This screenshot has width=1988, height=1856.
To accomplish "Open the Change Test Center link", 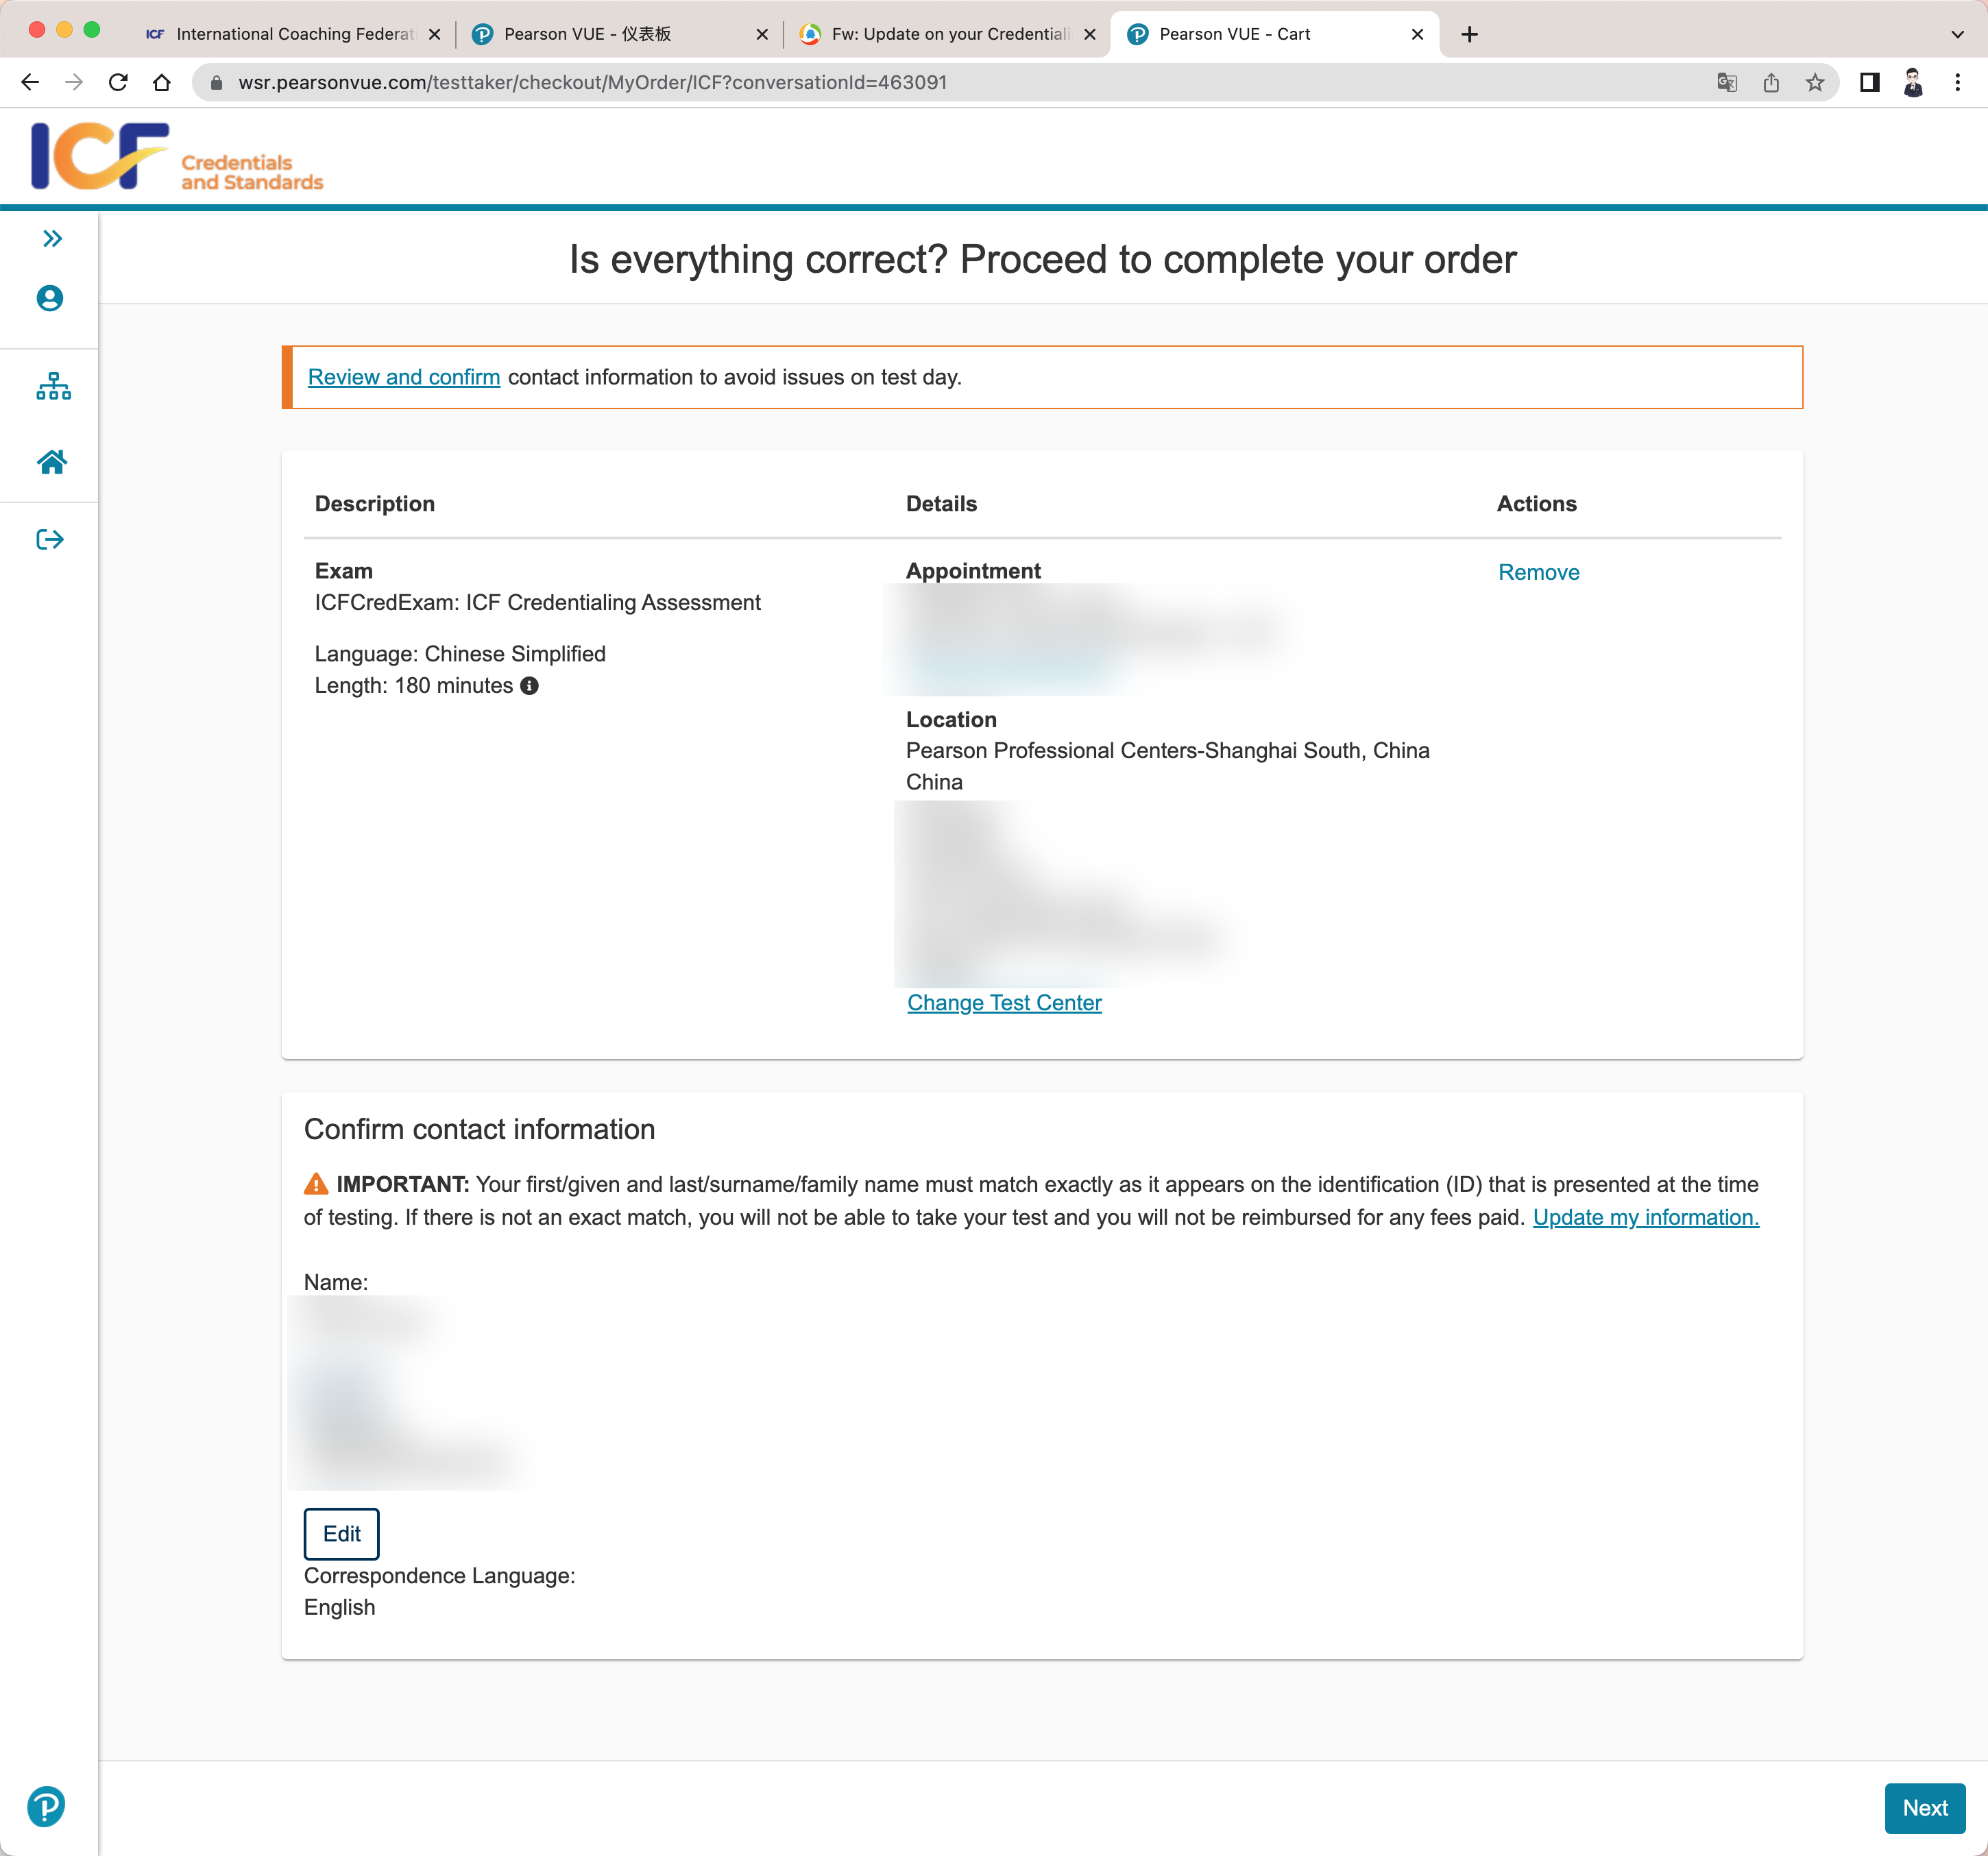I will (x=1004, y=1003).
